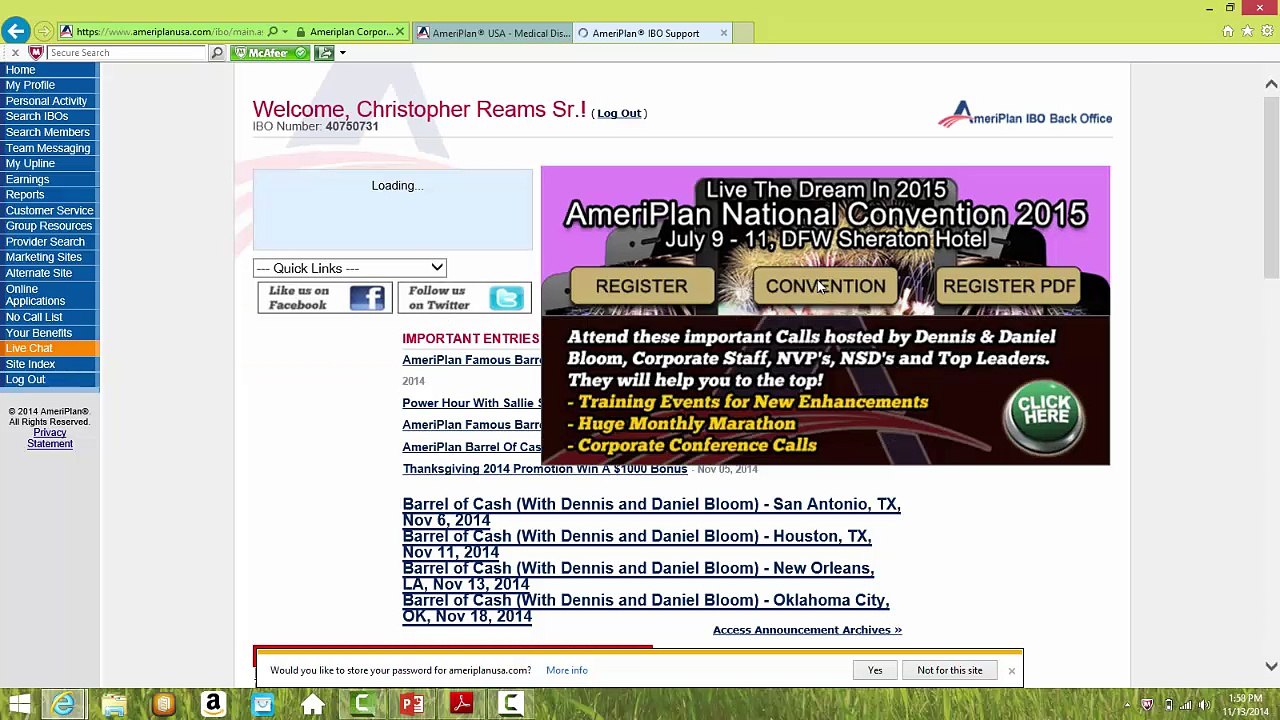
Task: Click page scrollbar up arrow
Action: [x=1271, y=84]
